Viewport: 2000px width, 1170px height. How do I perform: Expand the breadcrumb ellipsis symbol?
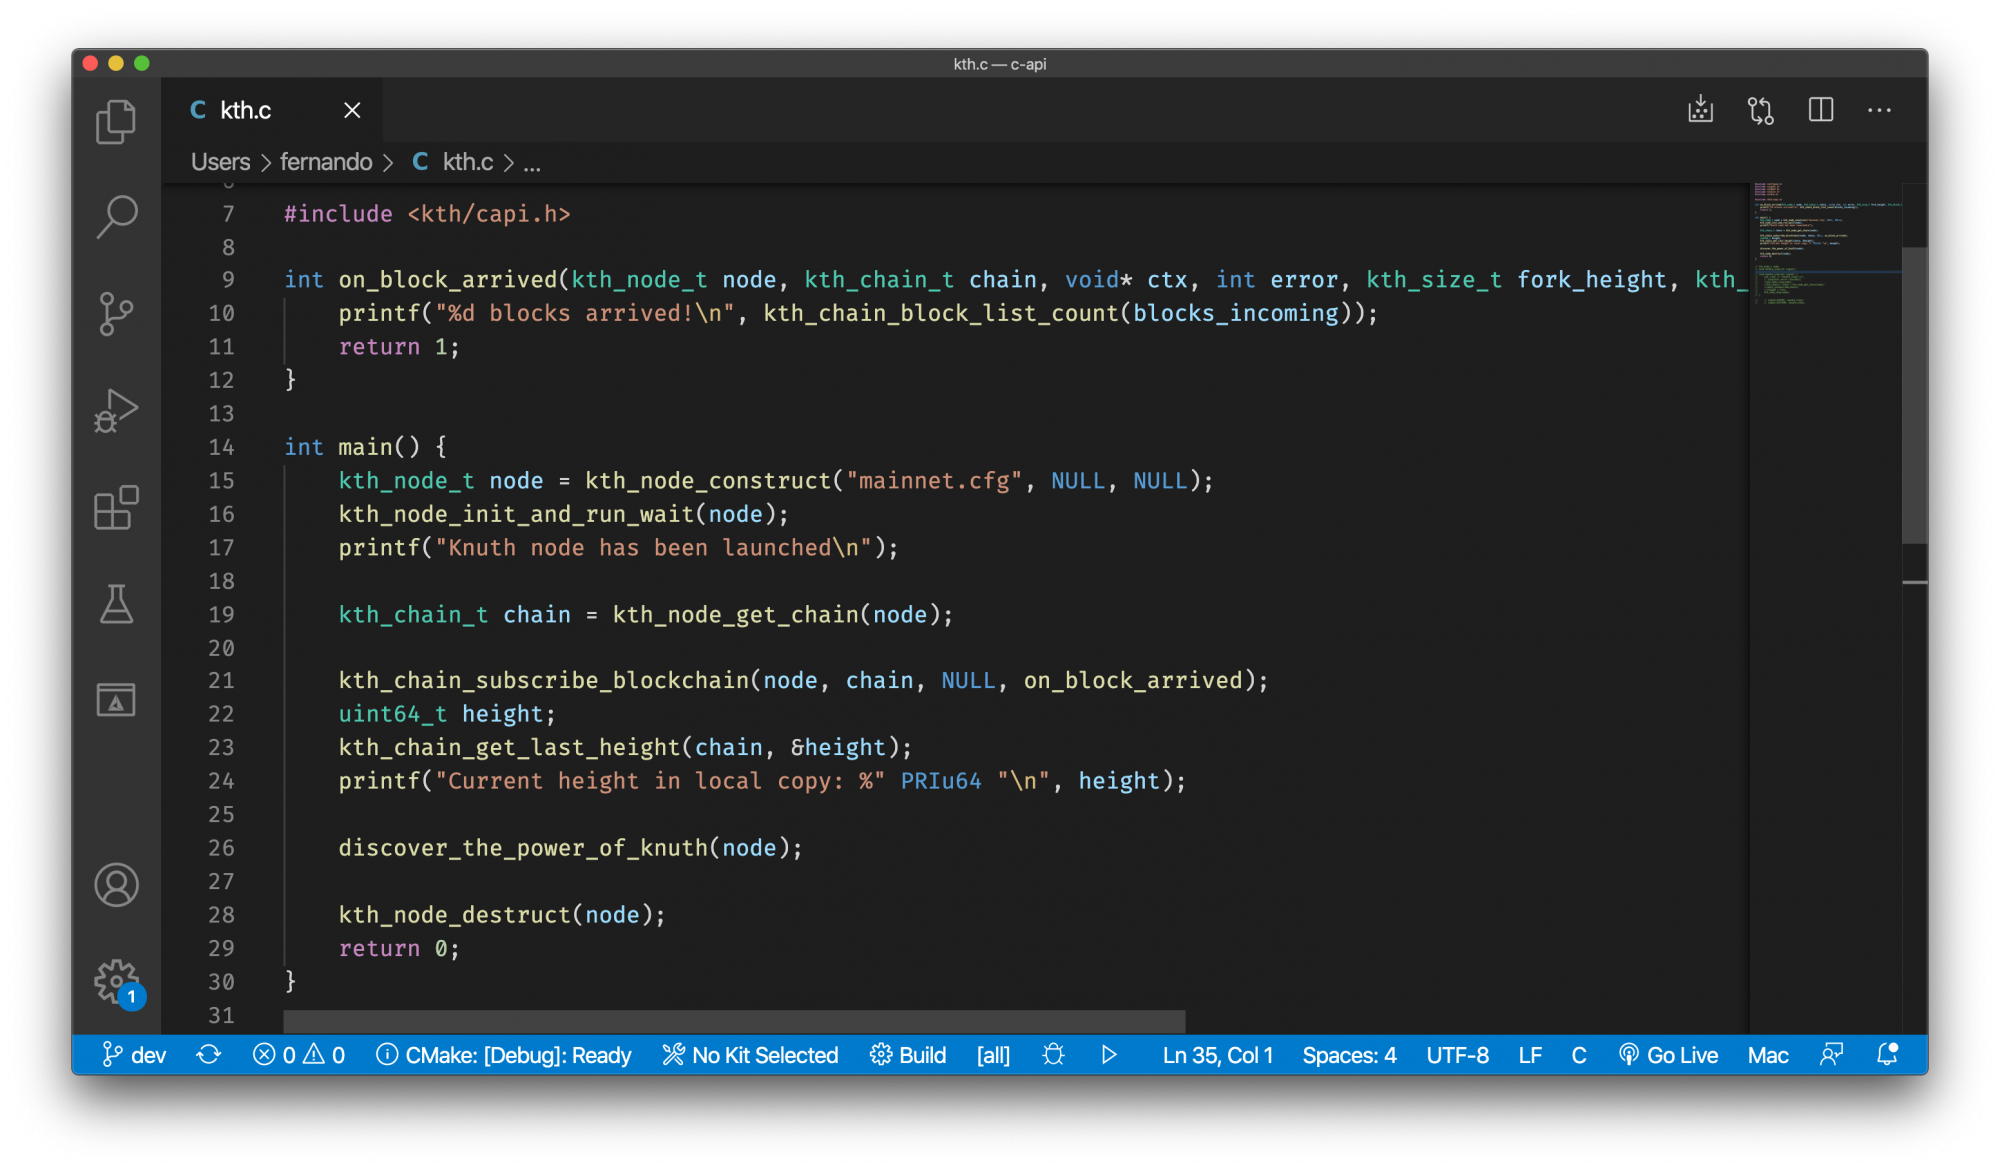pos(532,164)
